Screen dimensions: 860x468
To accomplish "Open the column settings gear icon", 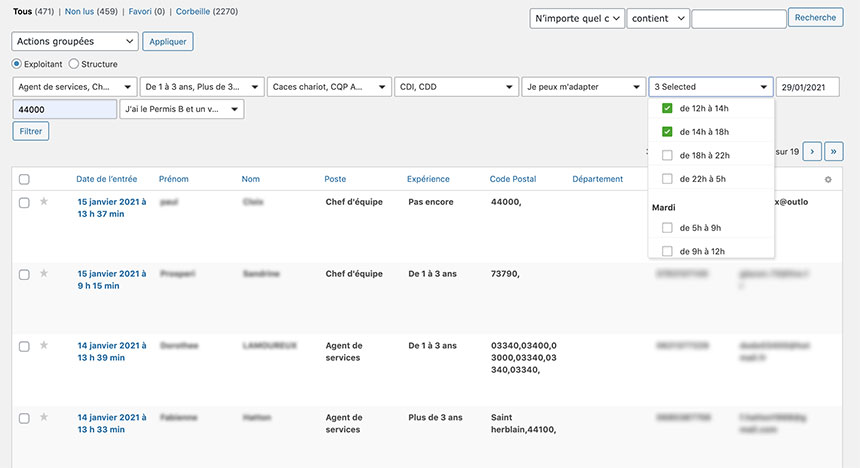I will point(828,179).
